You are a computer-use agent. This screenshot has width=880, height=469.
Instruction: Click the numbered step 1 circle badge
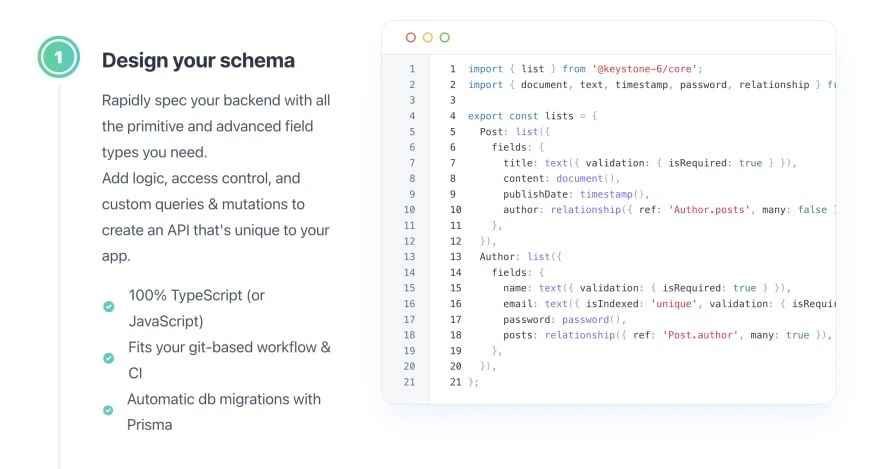59,58
